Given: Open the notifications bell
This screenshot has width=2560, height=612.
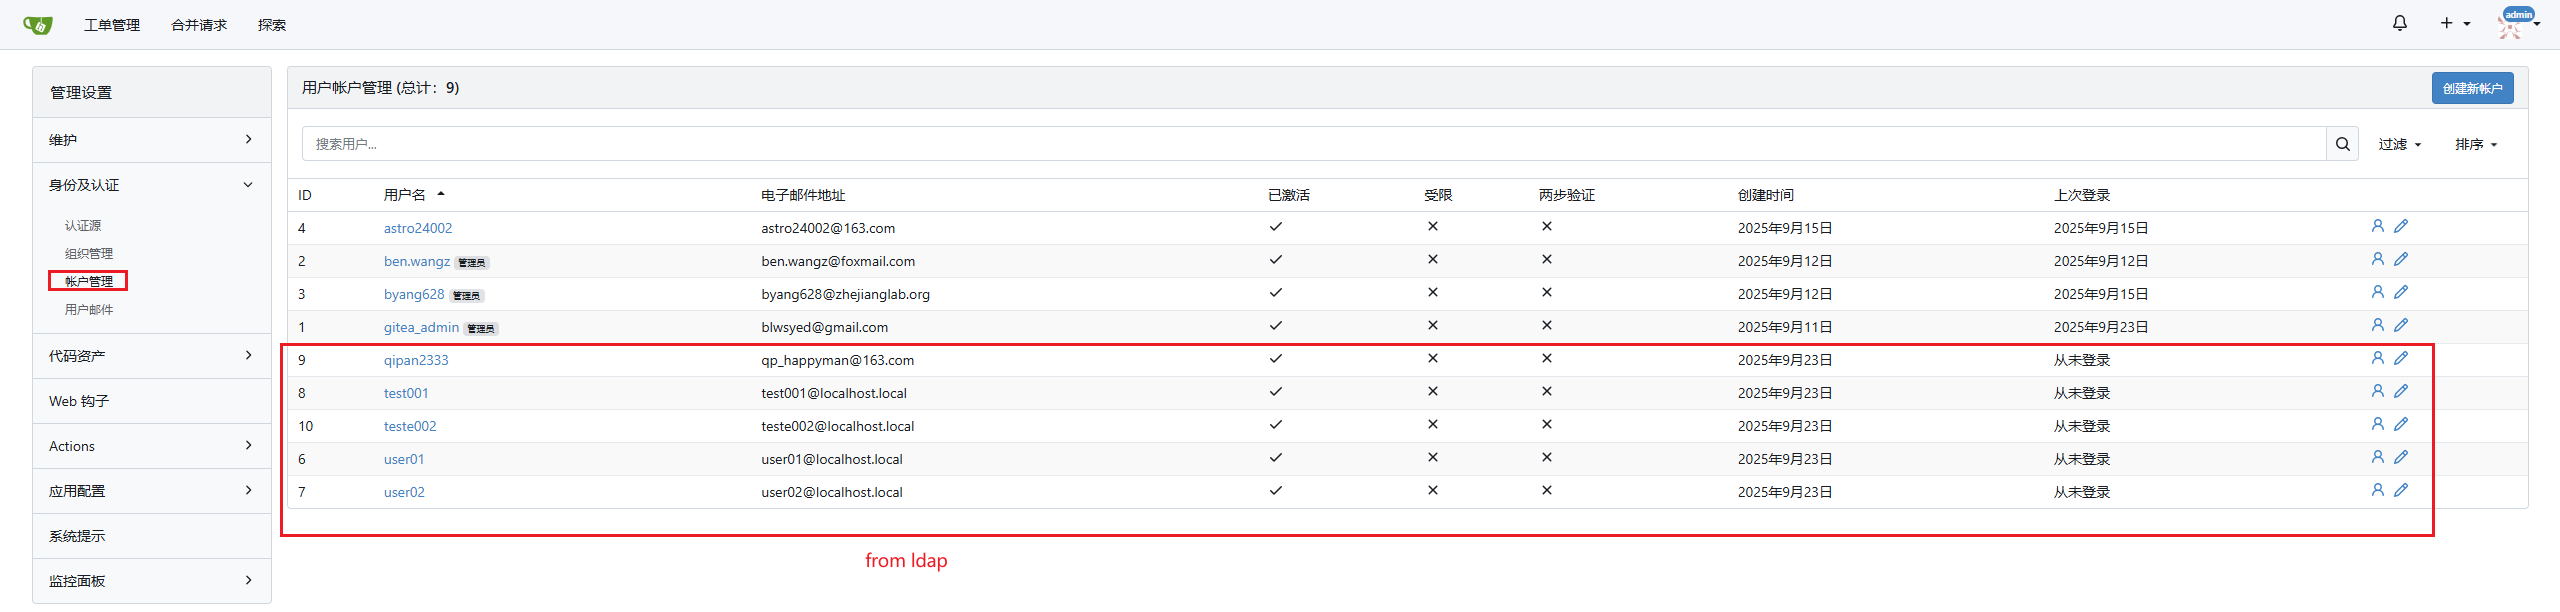Looking at the screenshot, I should tap(2399, 23).
